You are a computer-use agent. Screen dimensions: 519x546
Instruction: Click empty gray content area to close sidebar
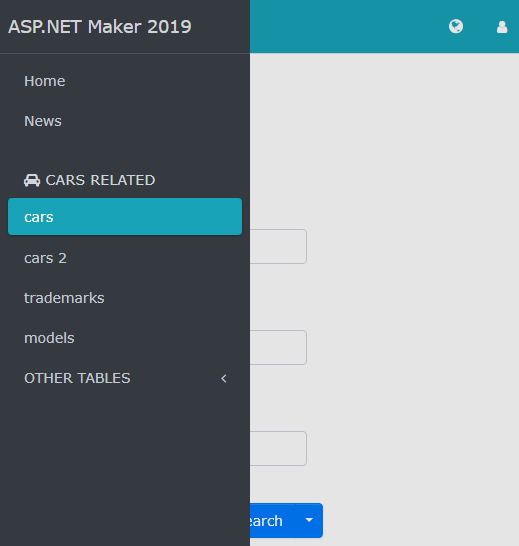click(411, 279)
